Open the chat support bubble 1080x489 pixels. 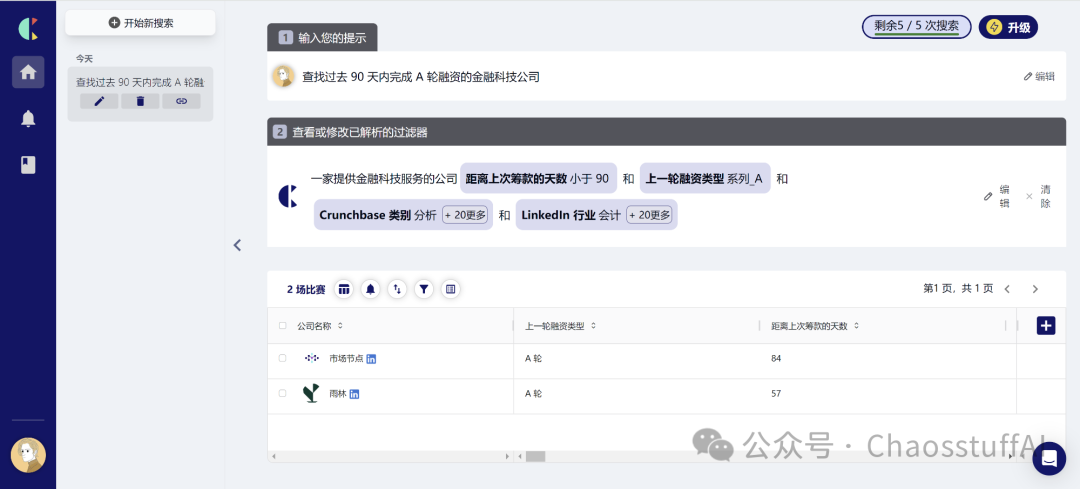1049,459
